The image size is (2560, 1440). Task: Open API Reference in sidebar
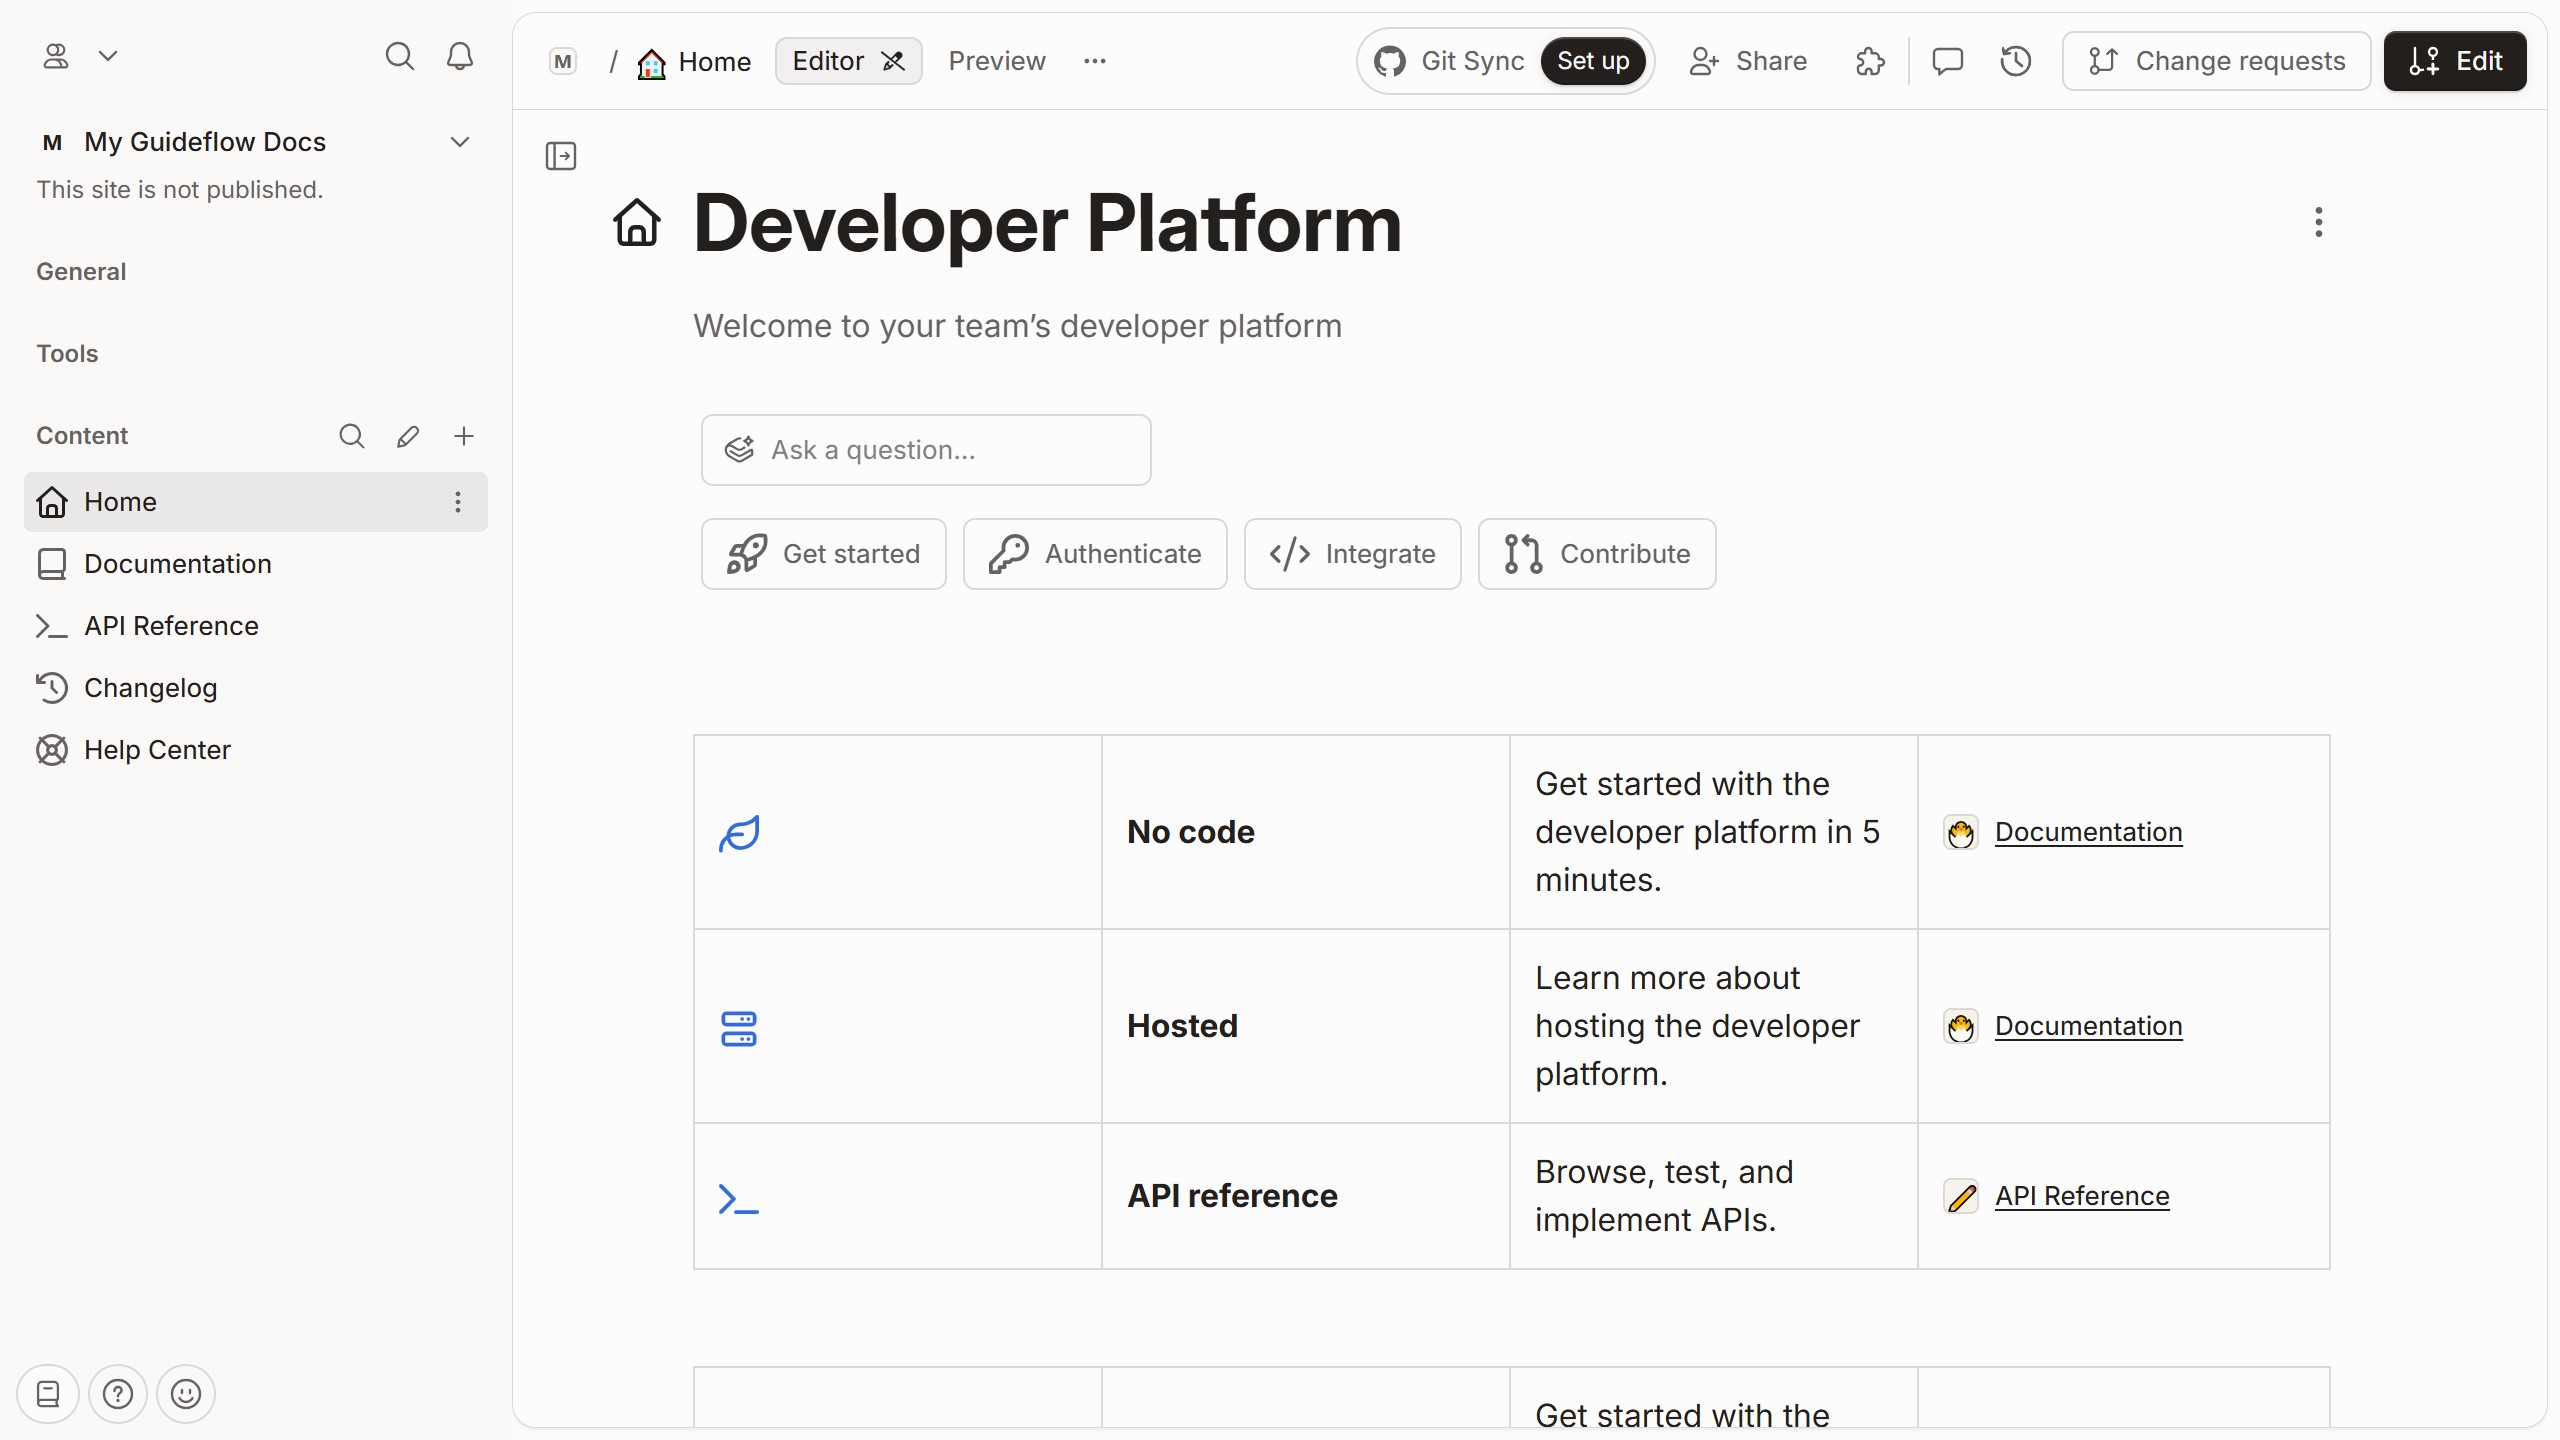click(256, 626)
